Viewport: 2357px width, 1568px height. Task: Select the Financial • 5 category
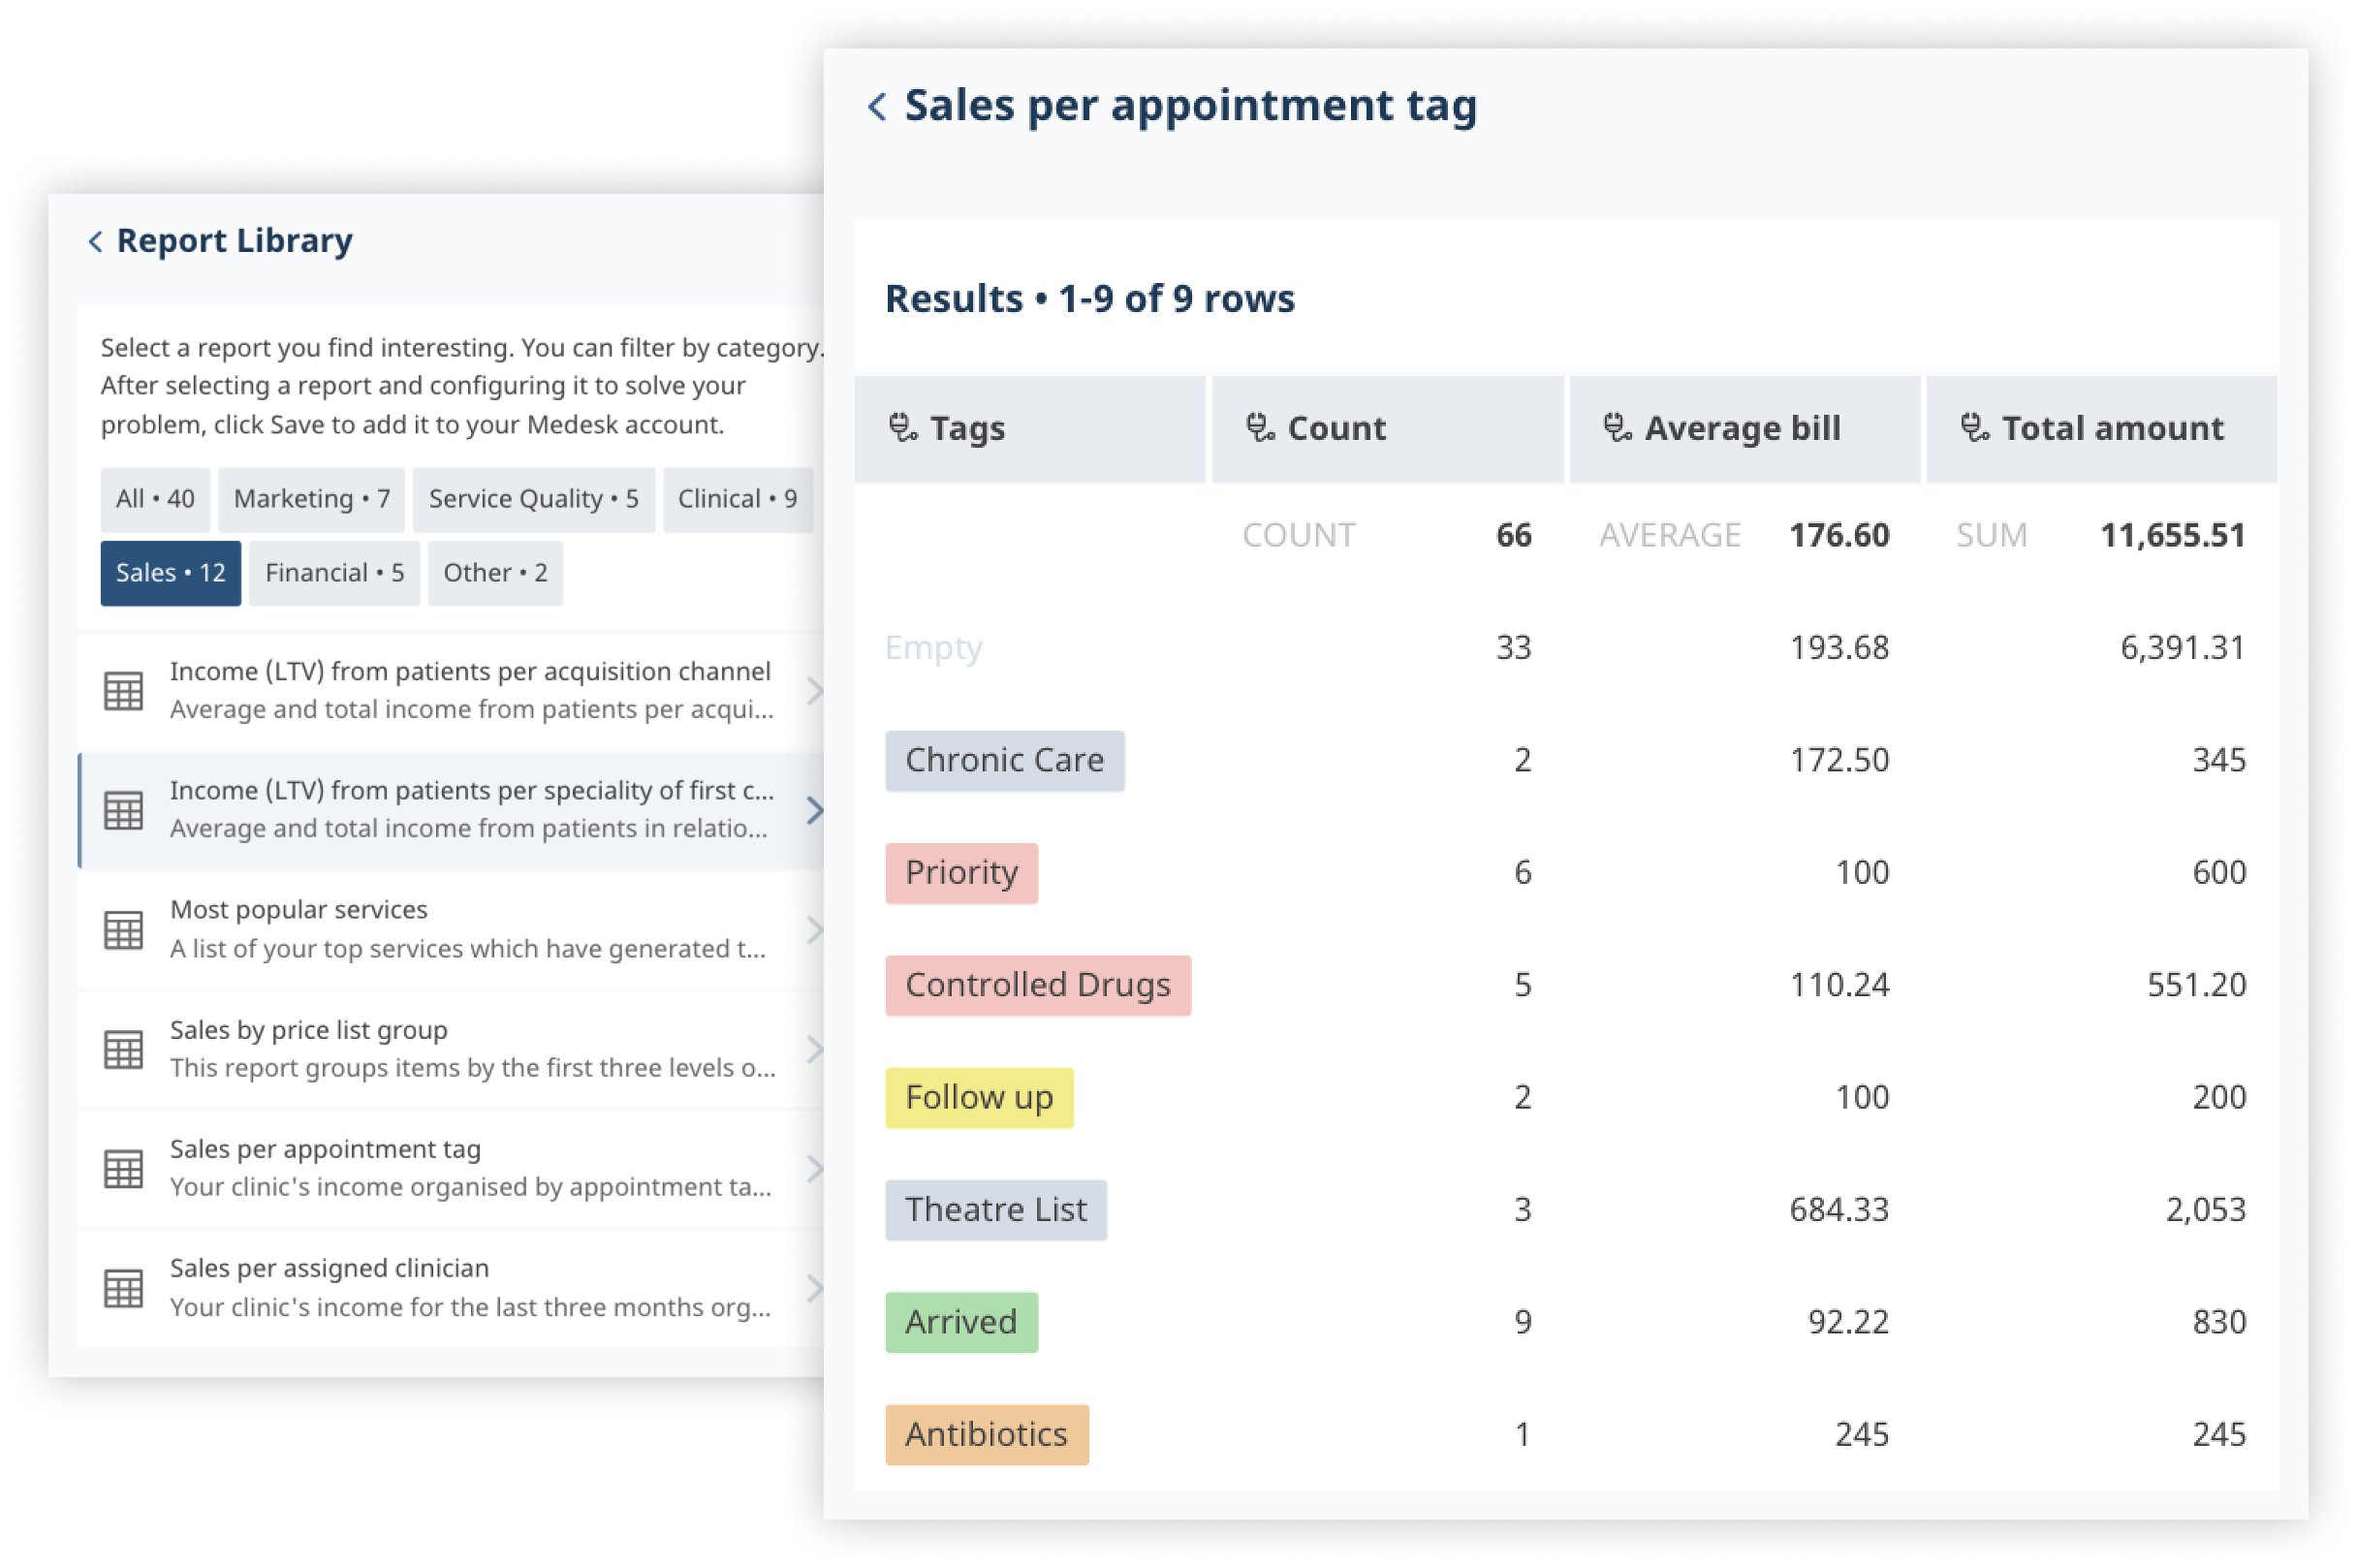[x=334, y=572]
